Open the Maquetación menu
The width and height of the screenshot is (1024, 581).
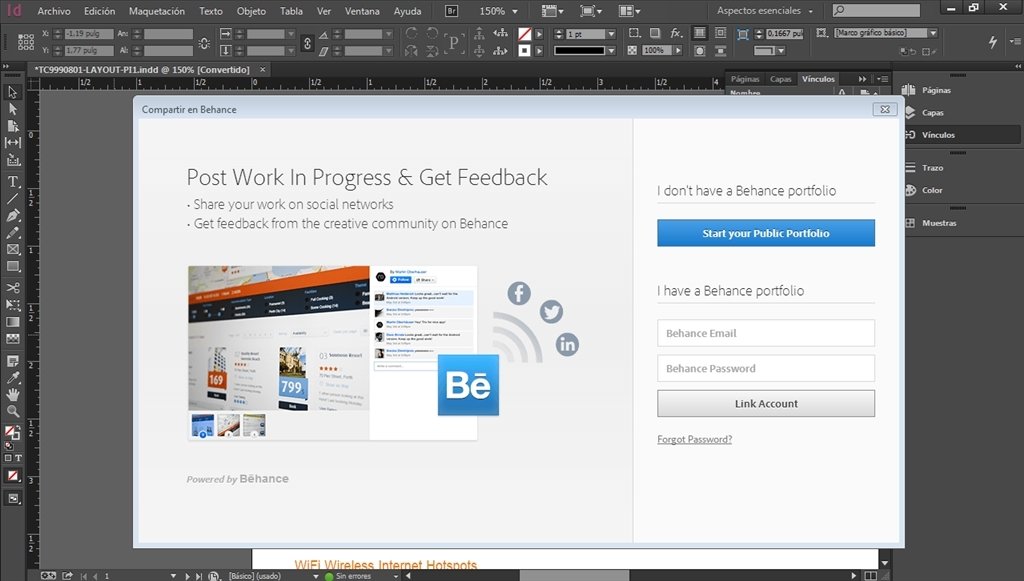(x=157, y=11)
